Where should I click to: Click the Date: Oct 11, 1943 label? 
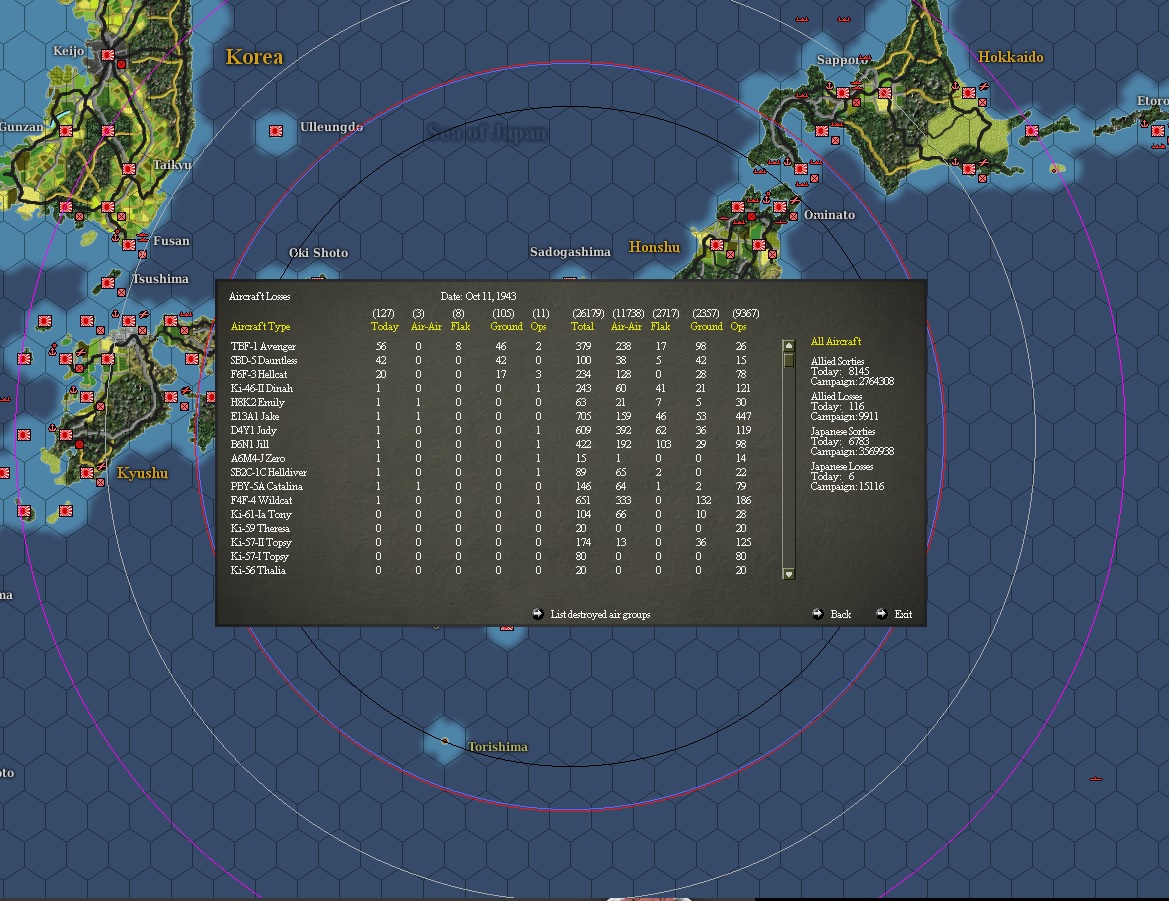tap(478, 297)
